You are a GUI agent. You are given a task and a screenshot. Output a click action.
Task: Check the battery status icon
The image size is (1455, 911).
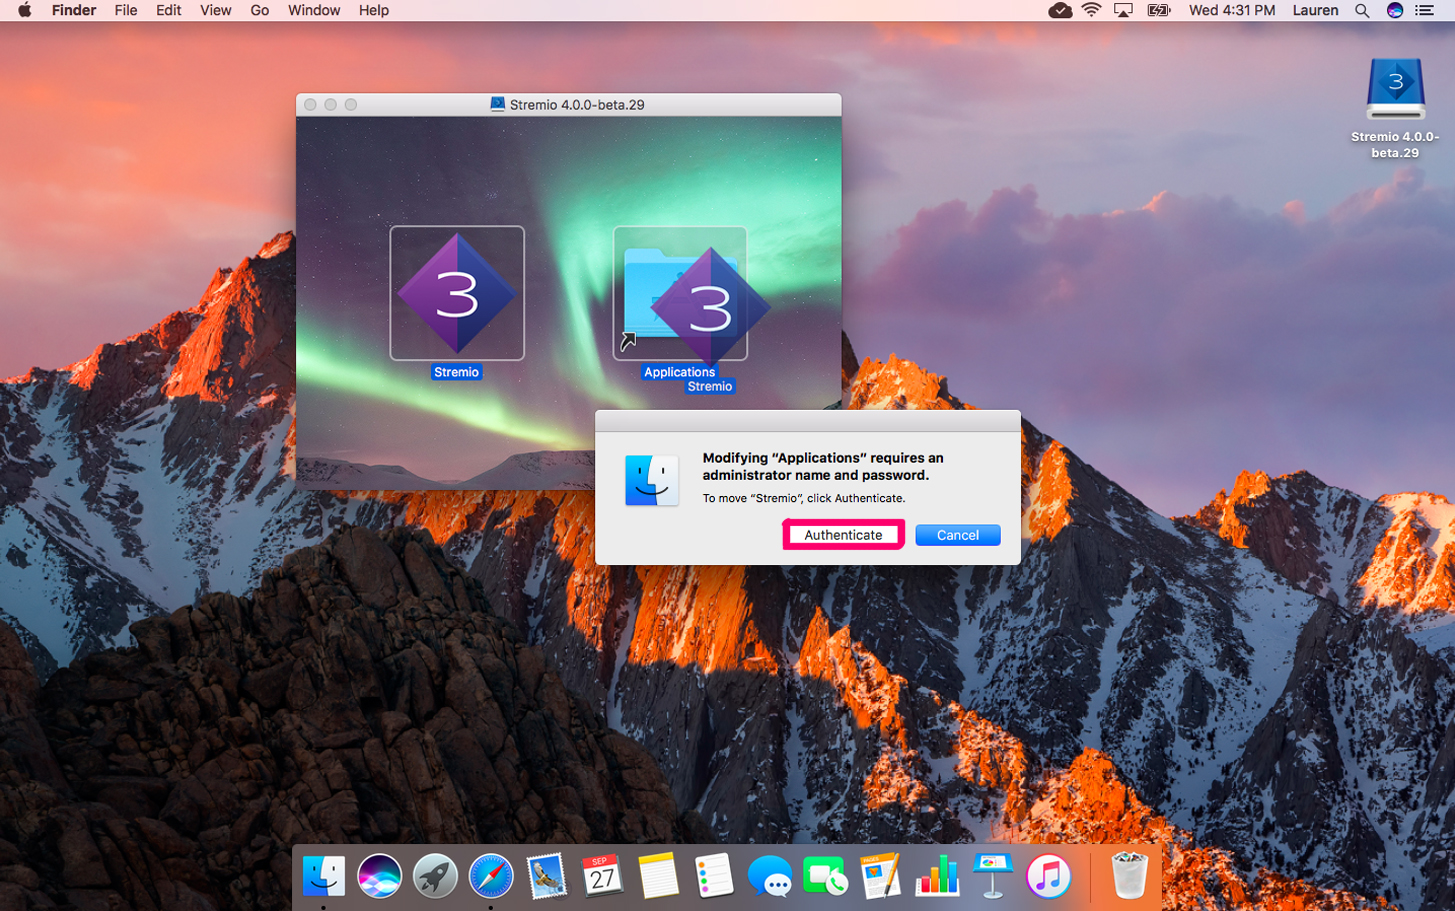(x=1159, y=10)
